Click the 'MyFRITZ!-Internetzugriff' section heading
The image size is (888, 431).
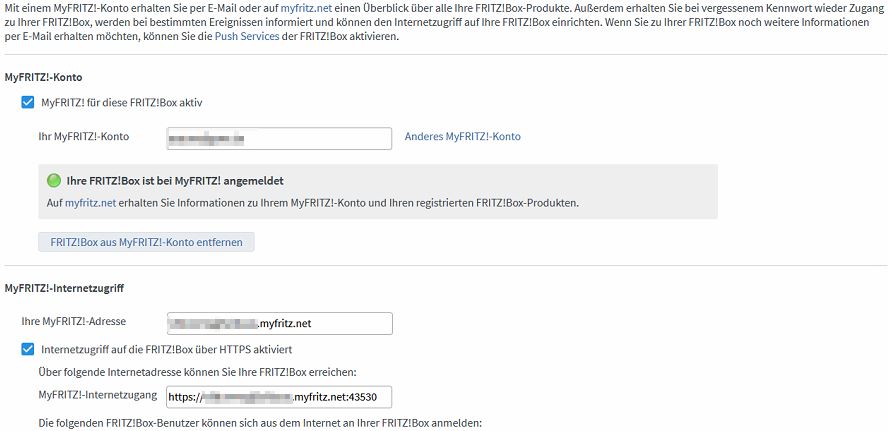coord(64,288)
